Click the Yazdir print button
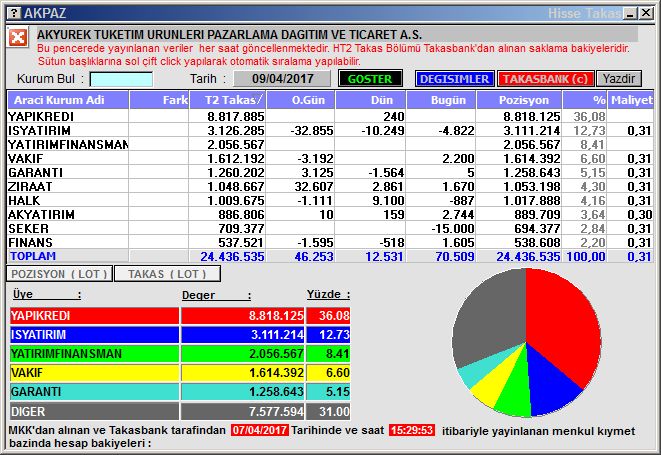The image size is (661, 455). [619, 79]
